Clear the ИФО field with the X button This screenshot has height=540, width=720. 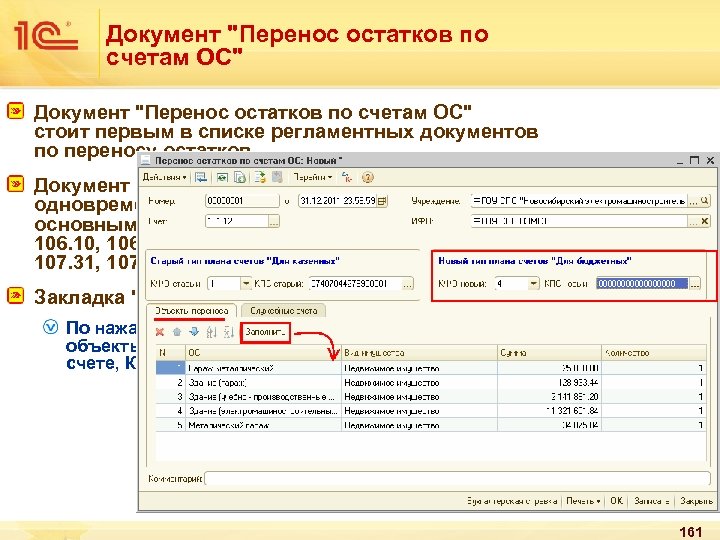[x=705, y=221]
